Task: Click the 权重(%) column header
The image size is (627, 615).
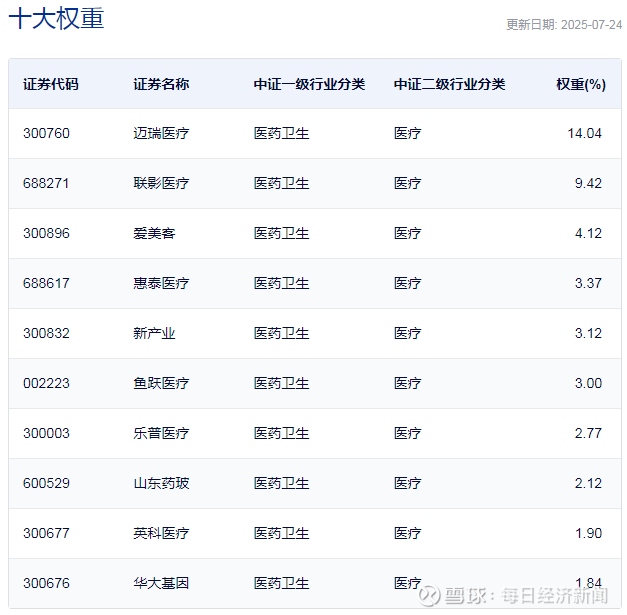Action: pos(581,84)
